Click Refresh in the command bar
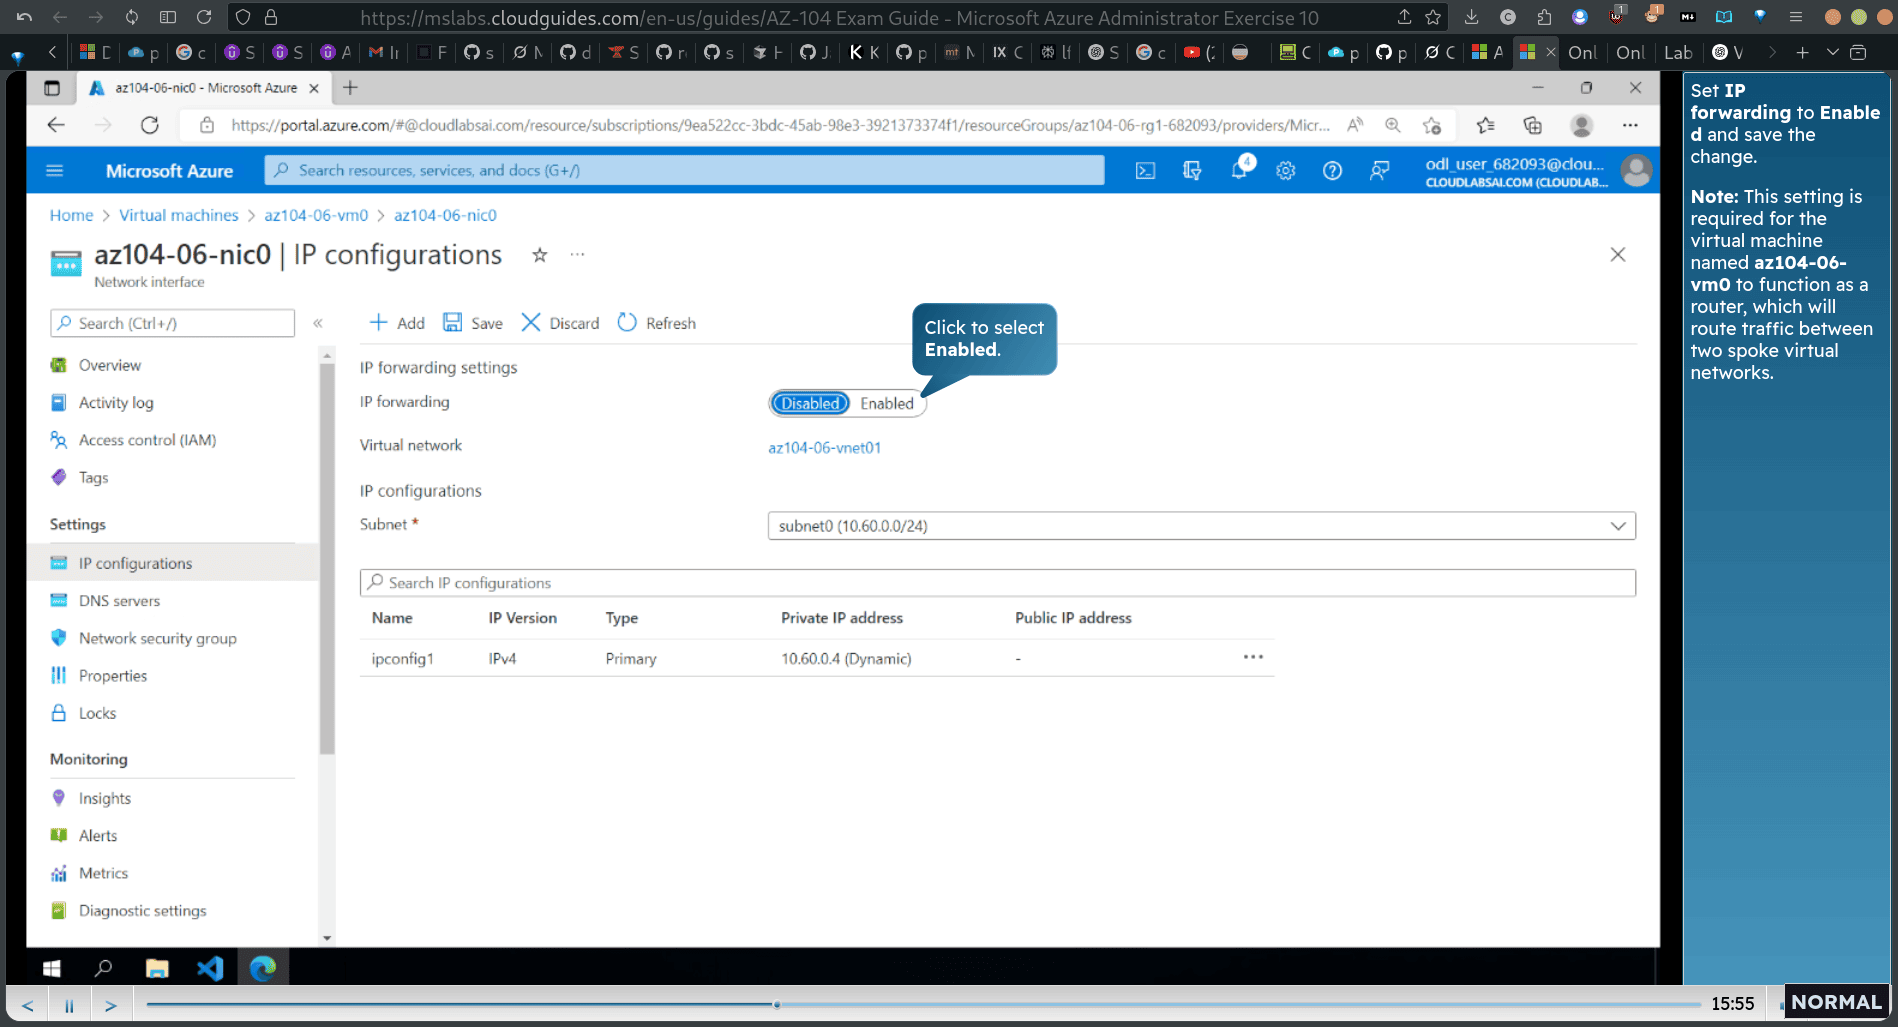1898x1027 pixels. (656, 323)
